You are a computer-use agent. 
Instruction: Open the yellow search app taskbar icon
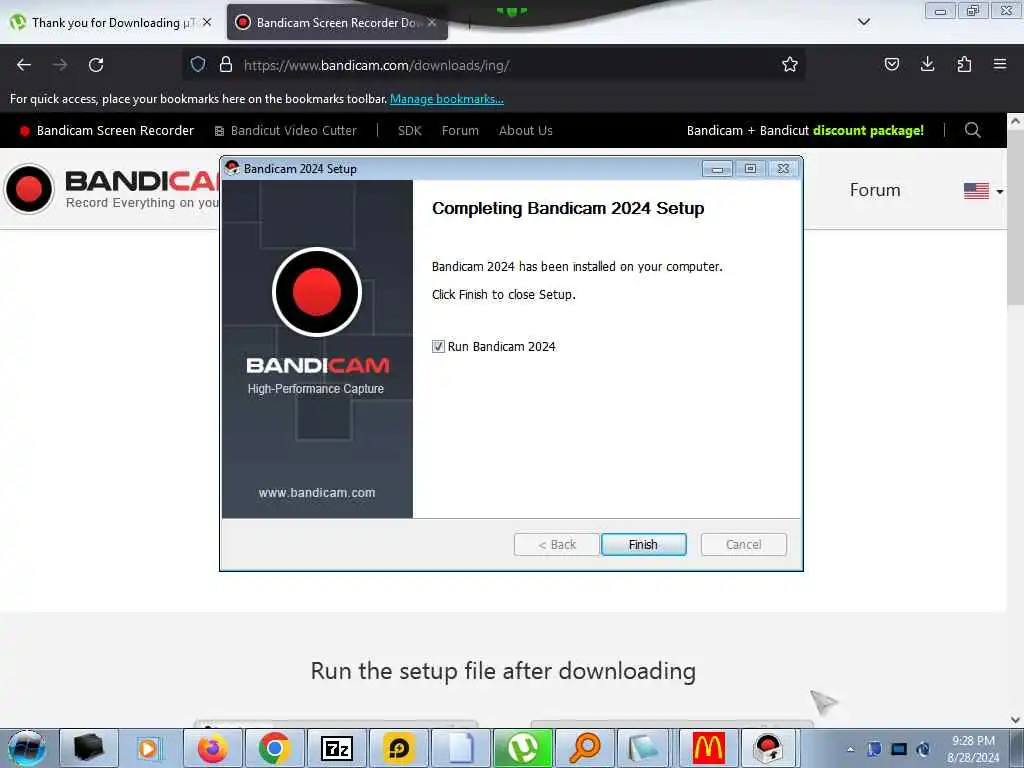(398, 748)
